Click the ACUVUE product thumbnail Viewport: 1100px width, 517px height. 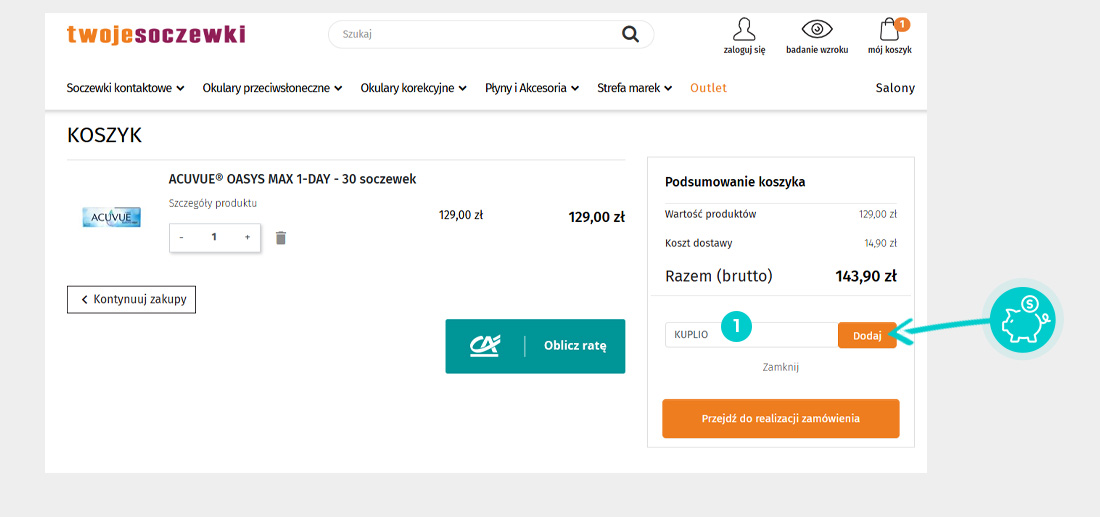pos(112,217)
